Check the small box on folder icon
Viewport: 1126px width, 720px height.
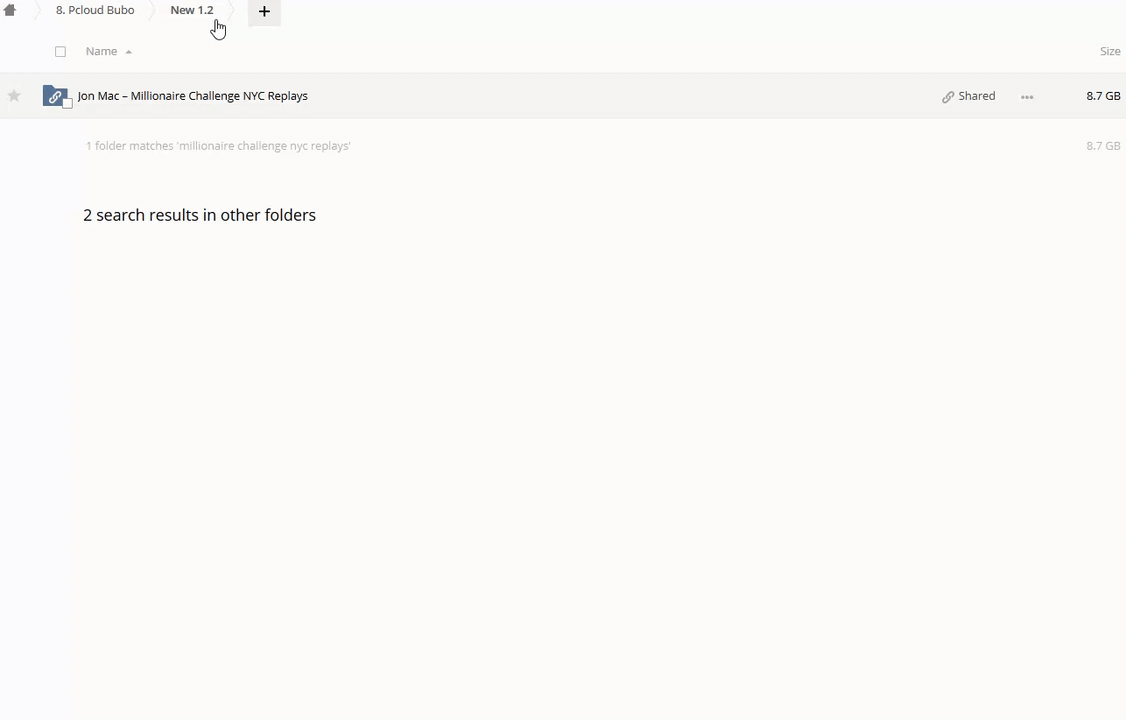[68, 103]
